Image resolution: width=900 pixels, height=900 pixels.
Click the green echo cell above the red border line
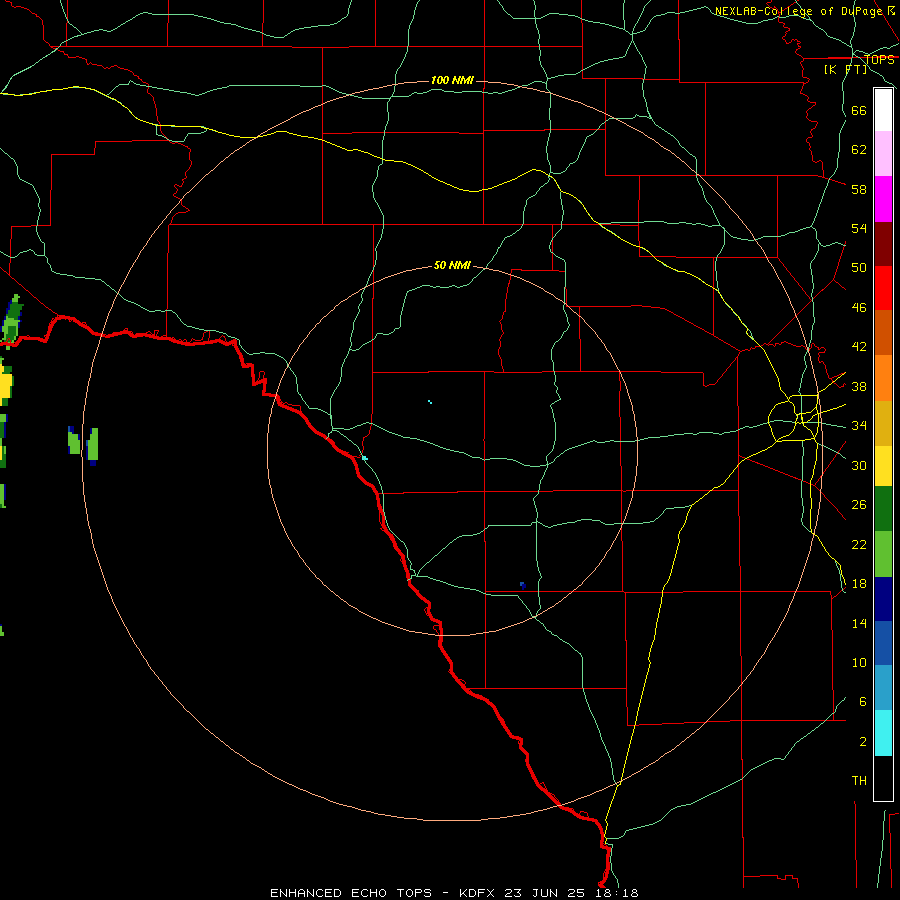(x=12, y=319)
